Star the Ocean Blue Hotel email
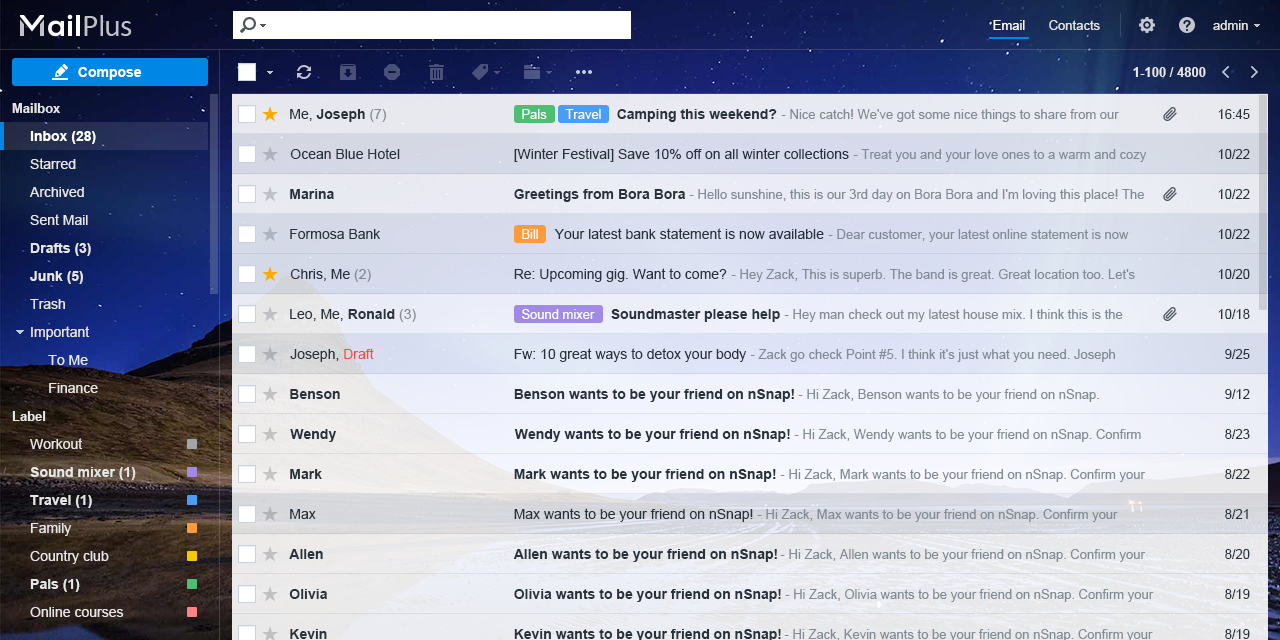This screenshot has width=1280, height=640. (x=269, y=154)
